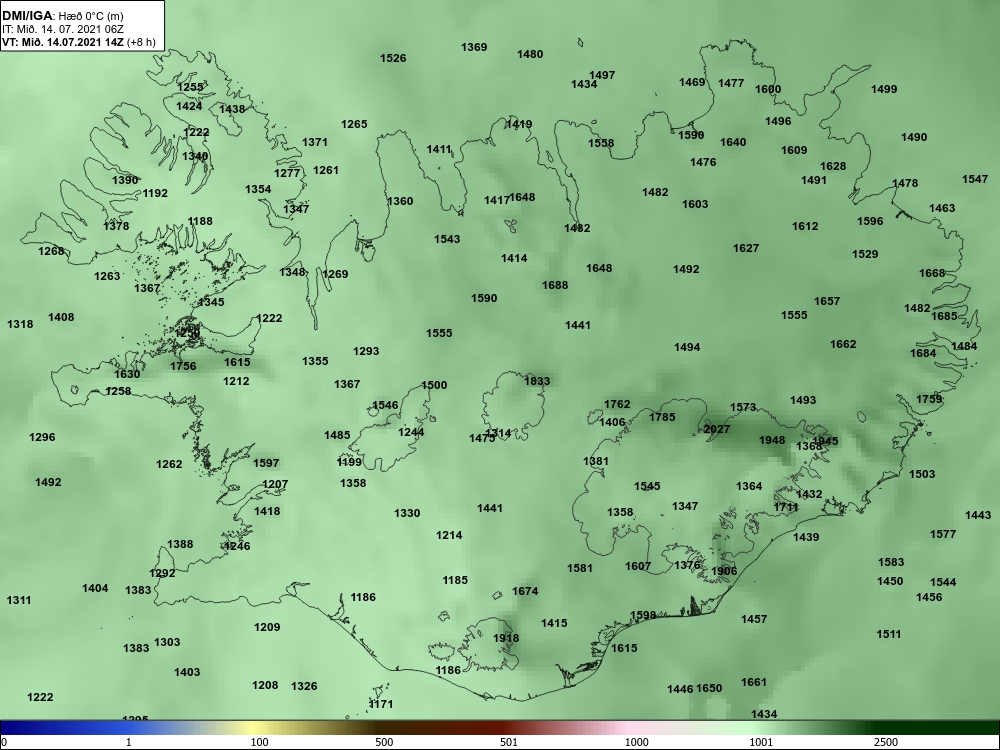Select the map value 1500

click(434, 385)
